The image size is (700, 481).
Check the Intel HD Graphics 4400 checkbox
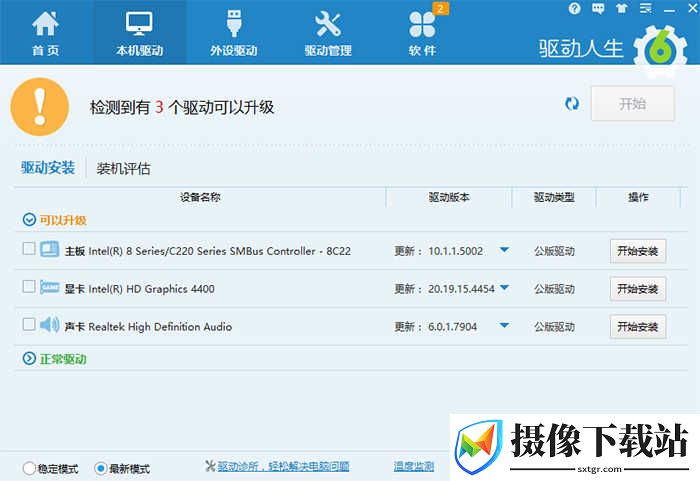pyautogui.click(x=29, y=286)
